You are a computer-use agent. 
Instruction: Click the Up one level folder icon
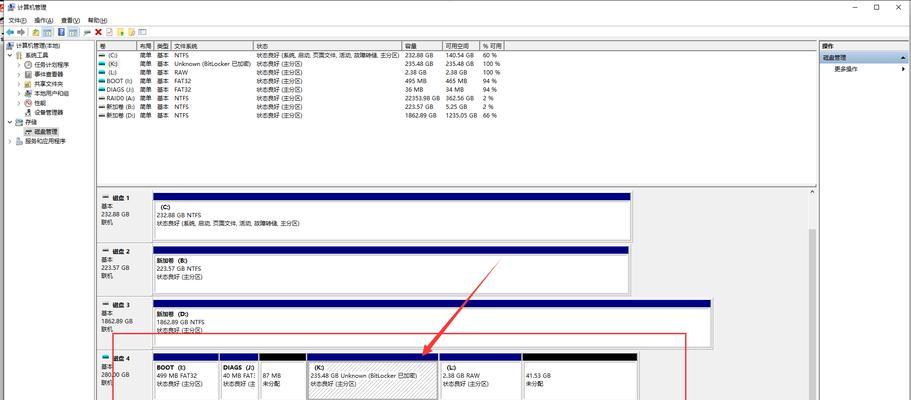pyautogui.click(x=36, y=33)
